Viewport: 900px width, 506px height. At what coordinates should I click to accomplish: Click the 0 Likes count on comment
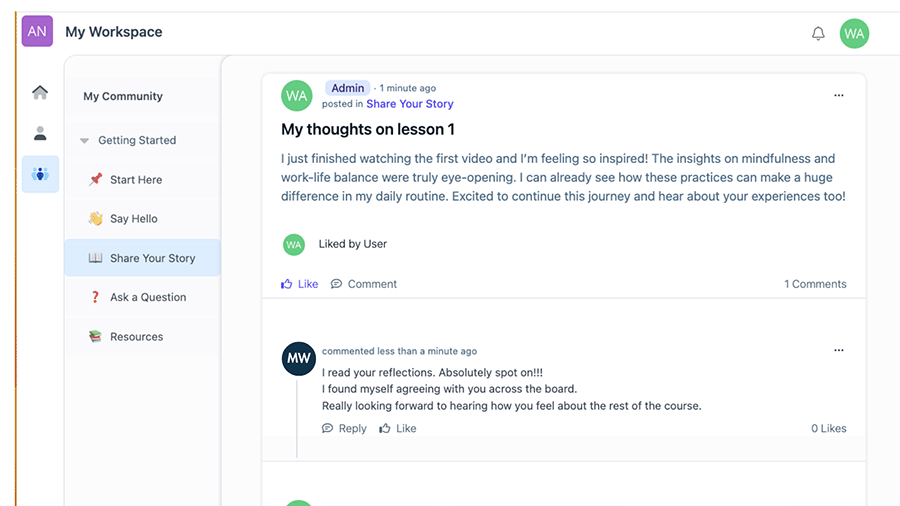click(828, 429)
